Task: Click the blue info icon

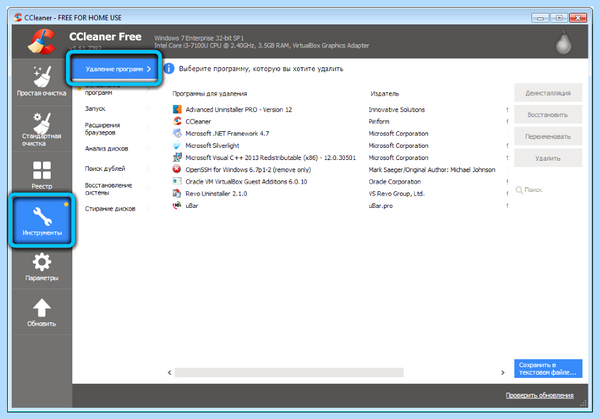Action: [x=168, y=68]
